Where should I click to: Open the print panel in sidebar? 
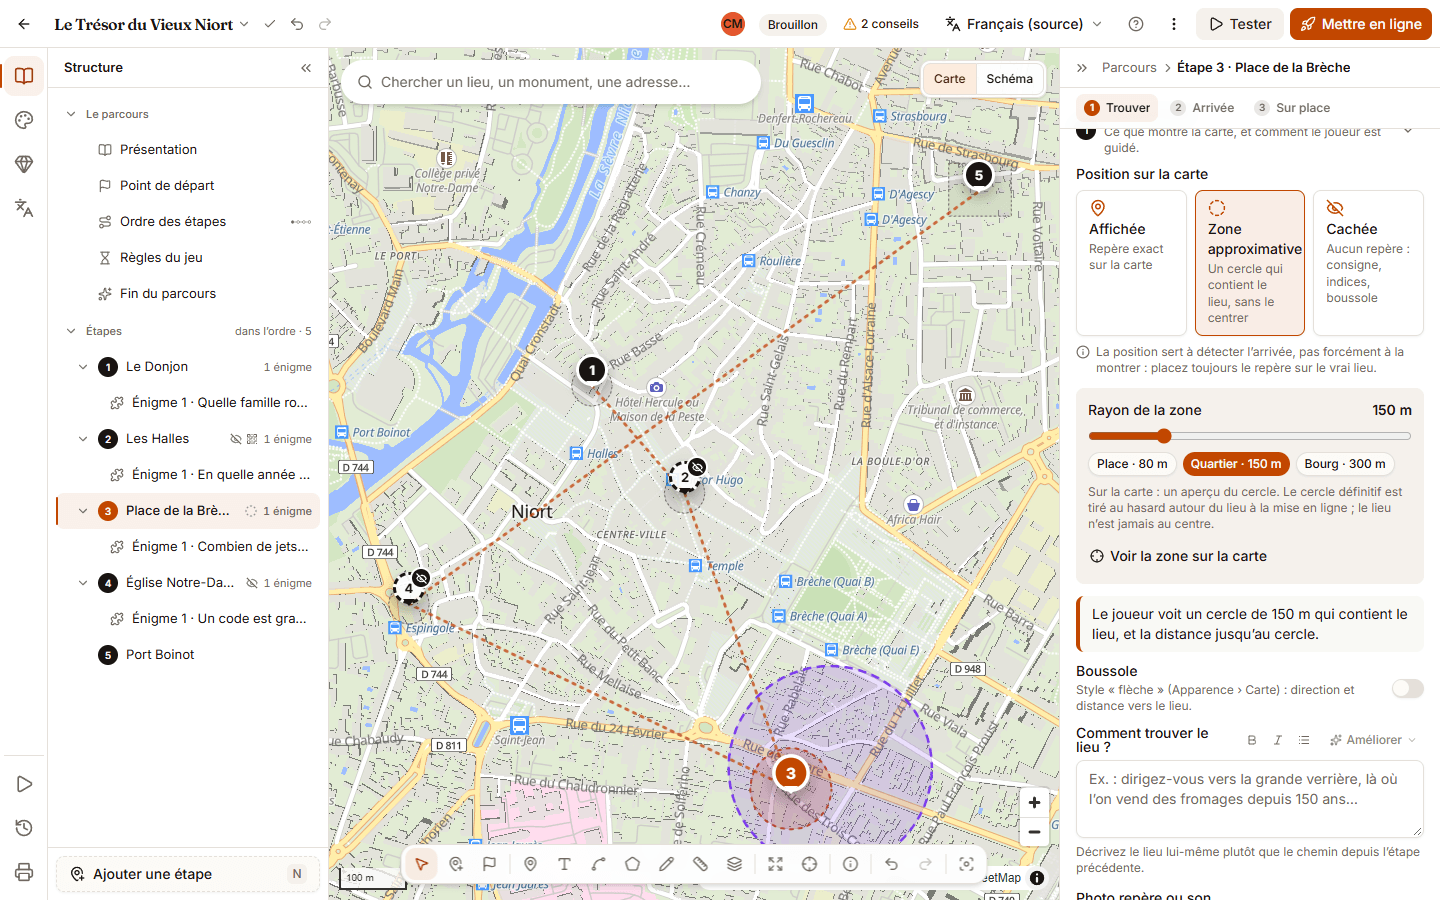[24, 872]
